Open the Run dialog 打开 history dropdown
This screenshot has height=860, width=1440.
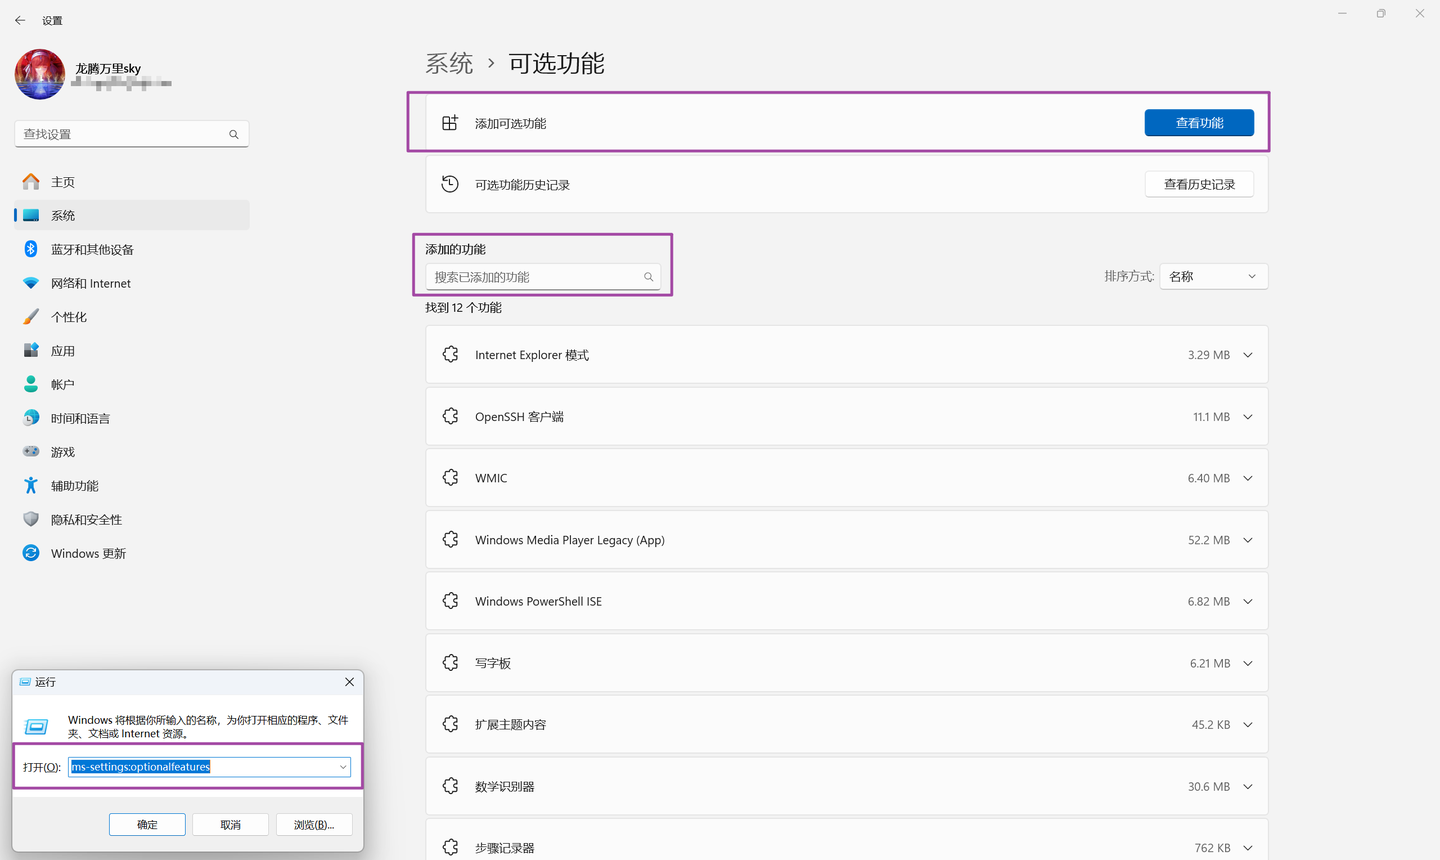pos(343,767)
